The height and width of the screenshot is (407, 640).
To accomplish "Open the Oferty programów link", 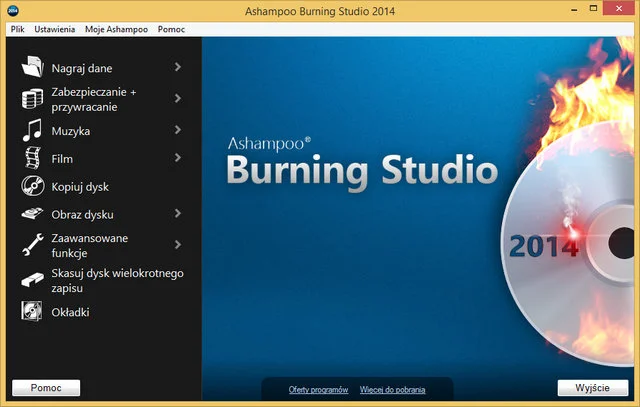I will [318, 389].
